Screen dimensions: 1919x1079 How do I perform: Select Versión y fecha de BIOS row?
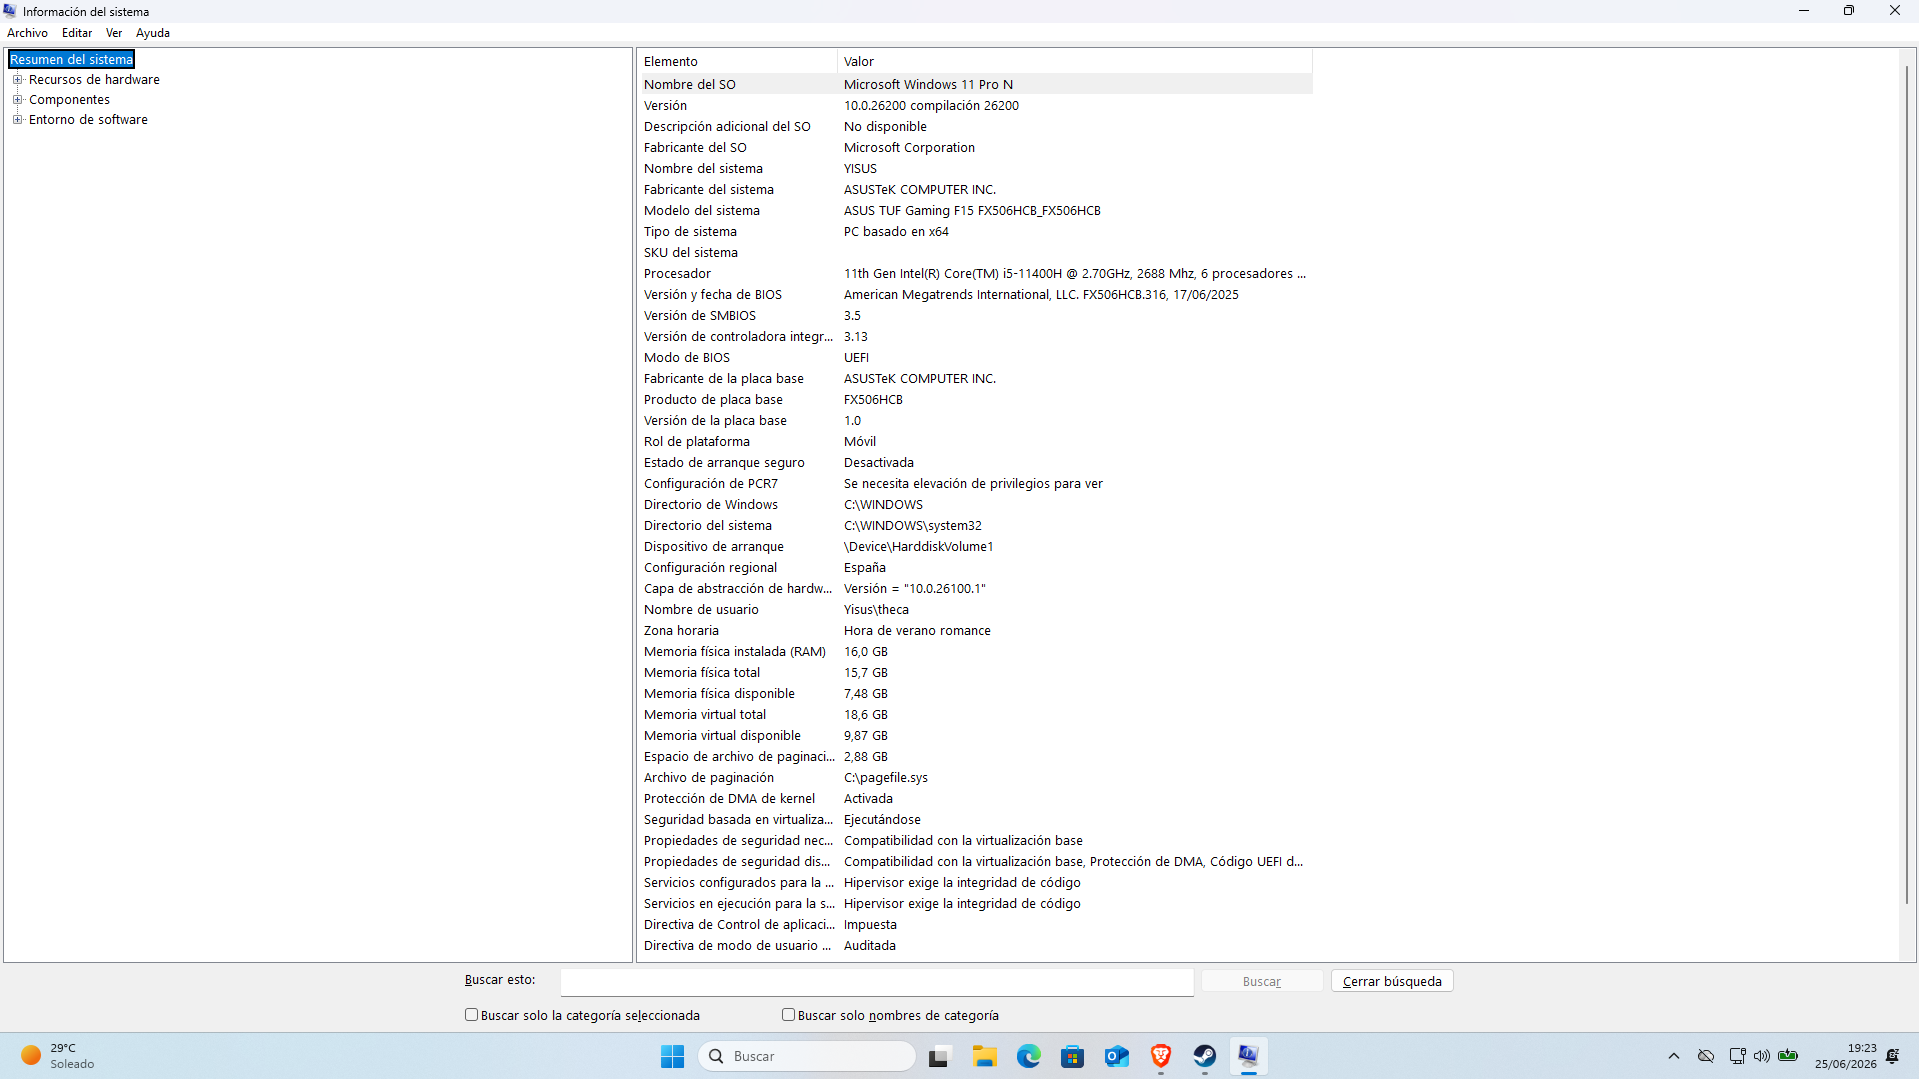point(975,295)
